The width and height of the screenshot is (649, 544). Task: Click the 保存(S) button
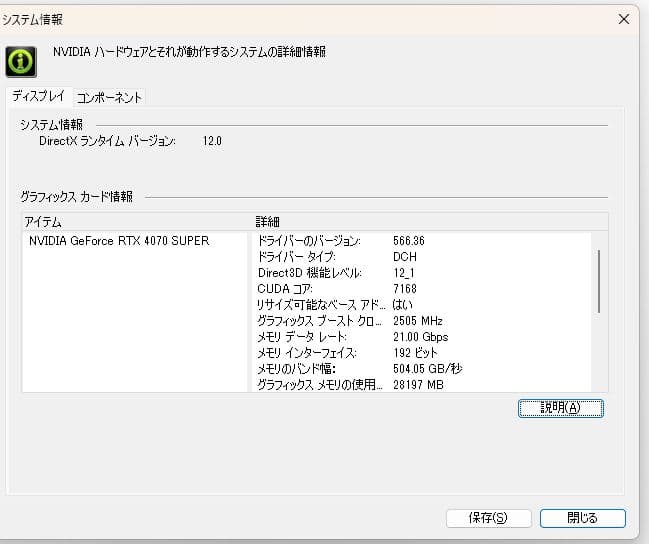click(x=488, y=518)
